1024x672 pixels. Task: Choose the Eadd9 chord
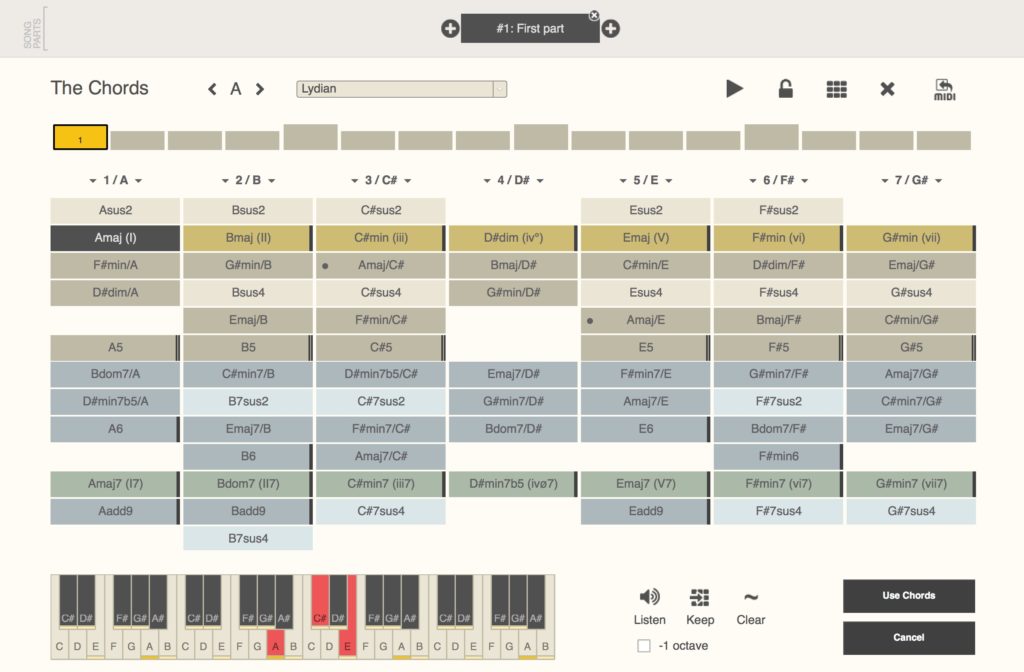click(645, 511)
